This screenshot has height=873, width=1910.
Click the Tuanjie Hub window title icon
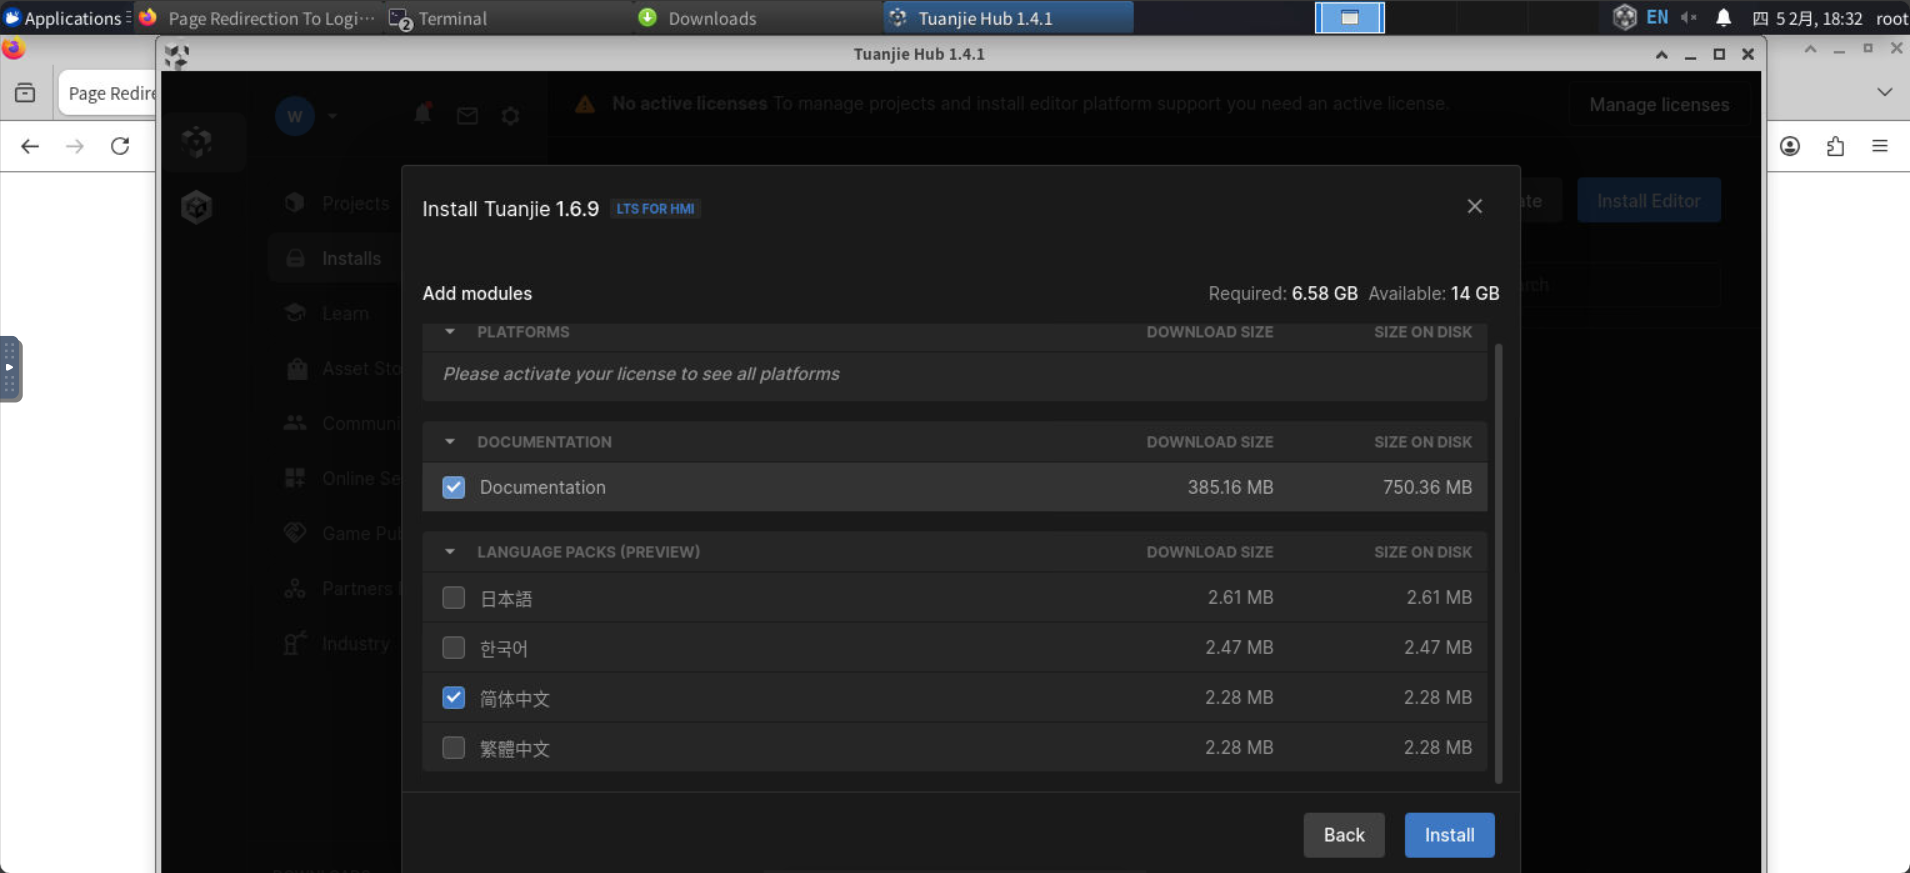(x=177, y=55)
